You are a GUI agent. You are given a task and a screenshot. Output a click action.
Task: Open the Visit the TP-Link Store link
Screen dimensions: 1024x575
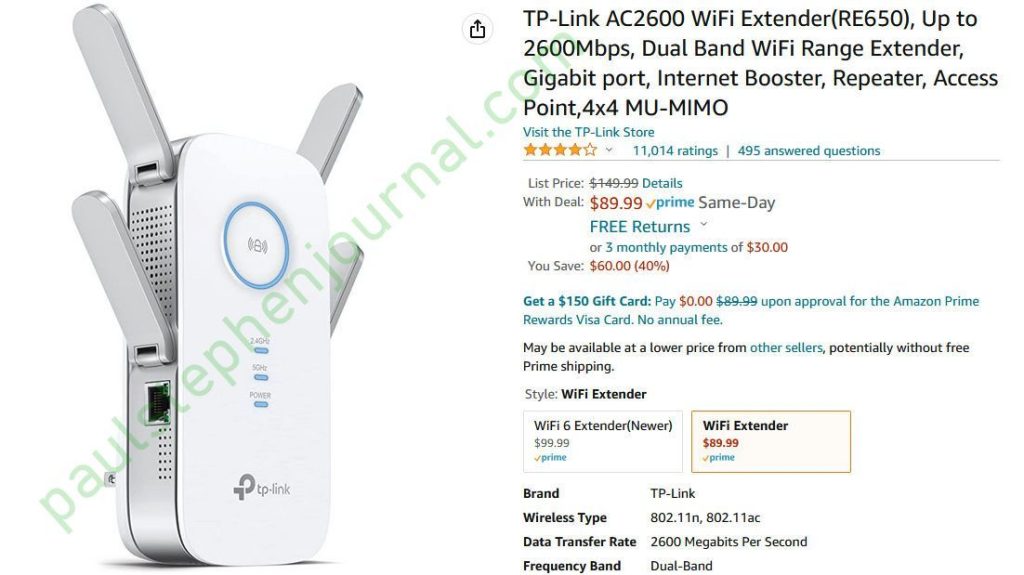(x=588, y=132)
